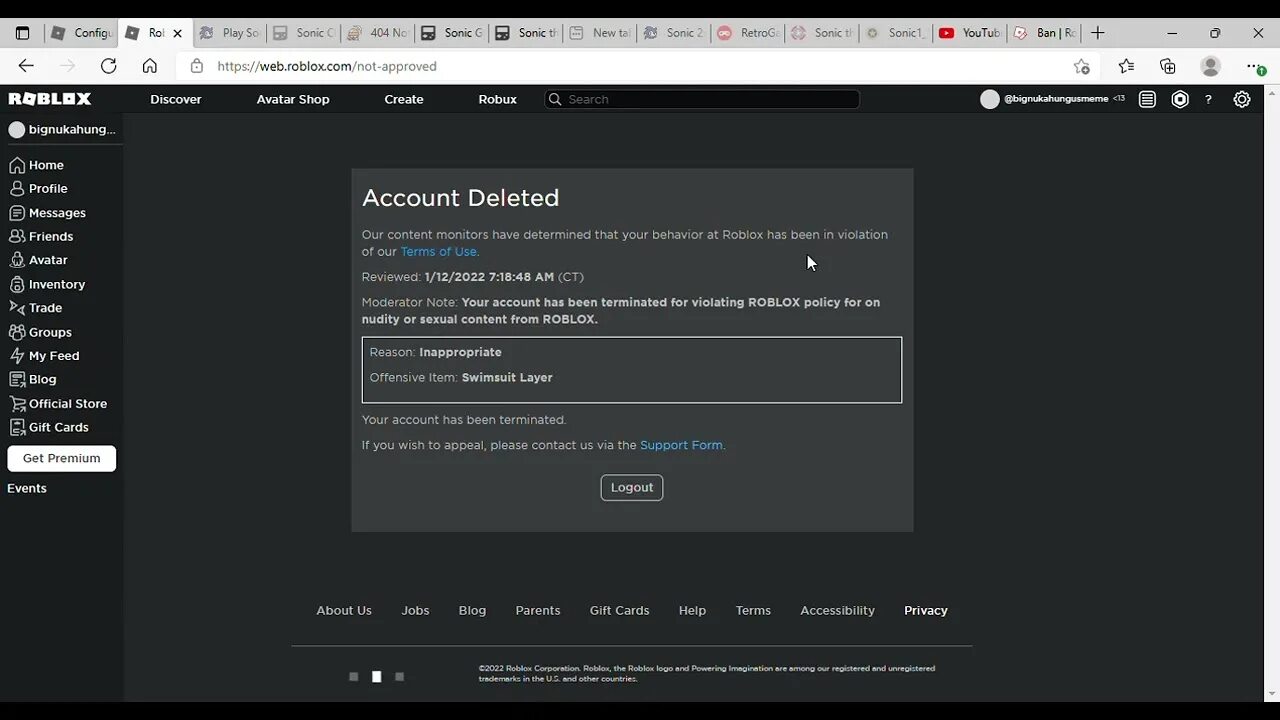Open the Home sidebar icon
This screenshot has width=1280, height=720.
coord(17,165)
